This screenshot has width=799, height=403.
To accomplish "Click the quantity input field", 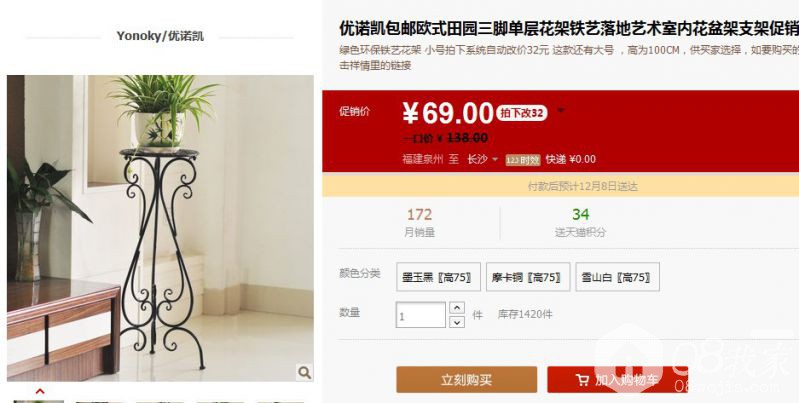I will [x=421, y=315].
